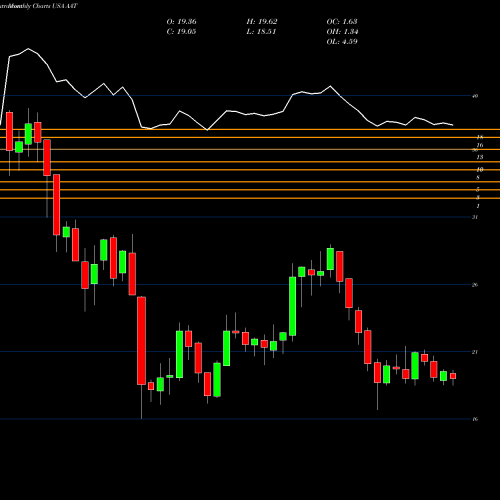The image size is (500, 500).
Task: Click the 'Monthly Charts USA AAT' title
Action: (42, 6)
